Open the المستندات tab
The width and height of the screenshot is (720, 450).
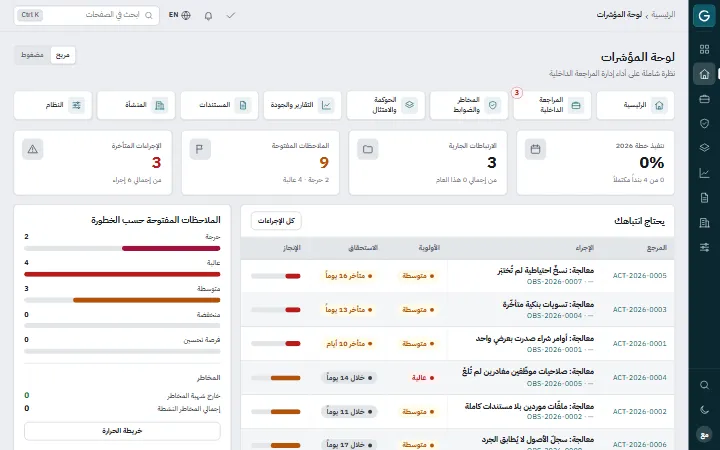click(x=219, y=105)
